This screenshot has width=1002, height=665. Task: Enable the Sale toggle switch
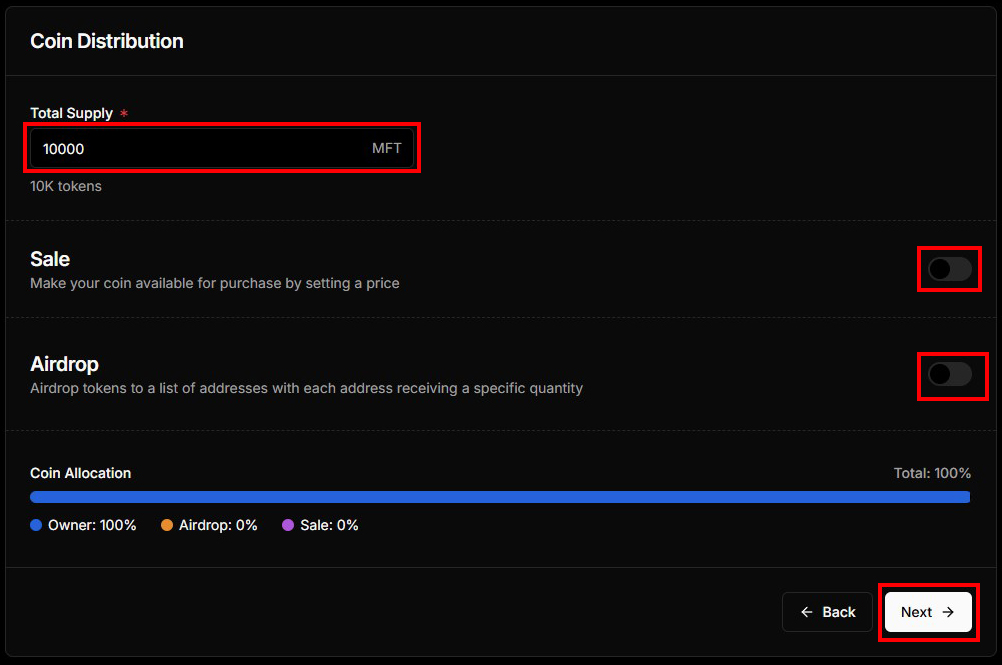[x=949, y=269]
